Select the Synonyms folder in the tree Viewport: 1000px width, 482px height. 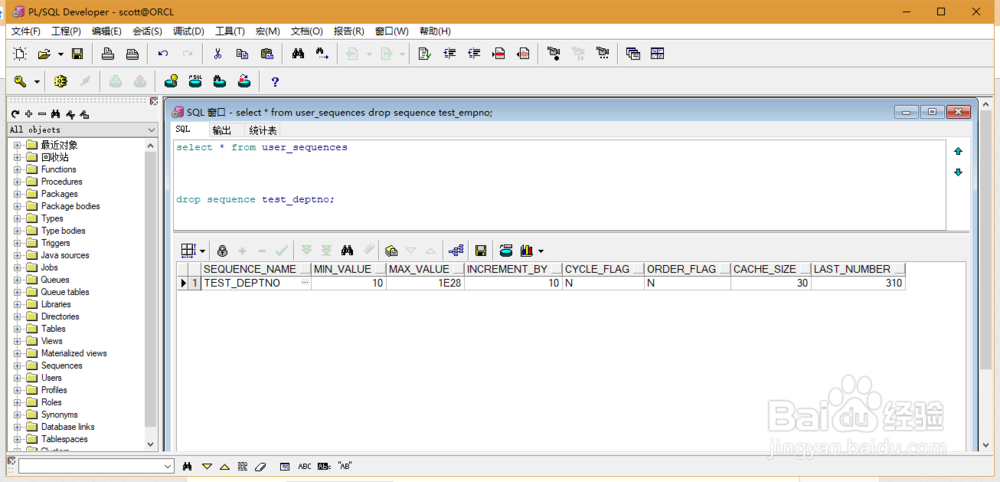pyautogui.click(x=59, y=414)
